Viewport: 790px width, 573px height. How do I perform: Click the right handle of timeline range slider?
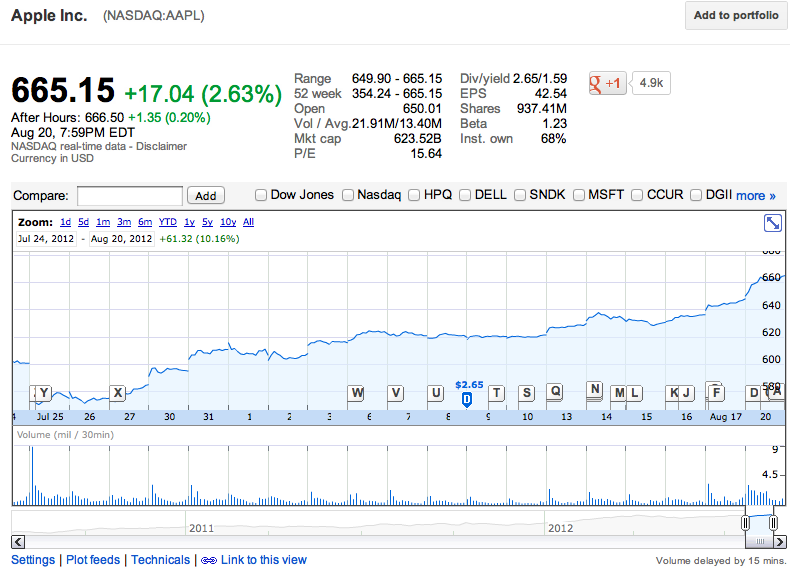coord(773,523)
